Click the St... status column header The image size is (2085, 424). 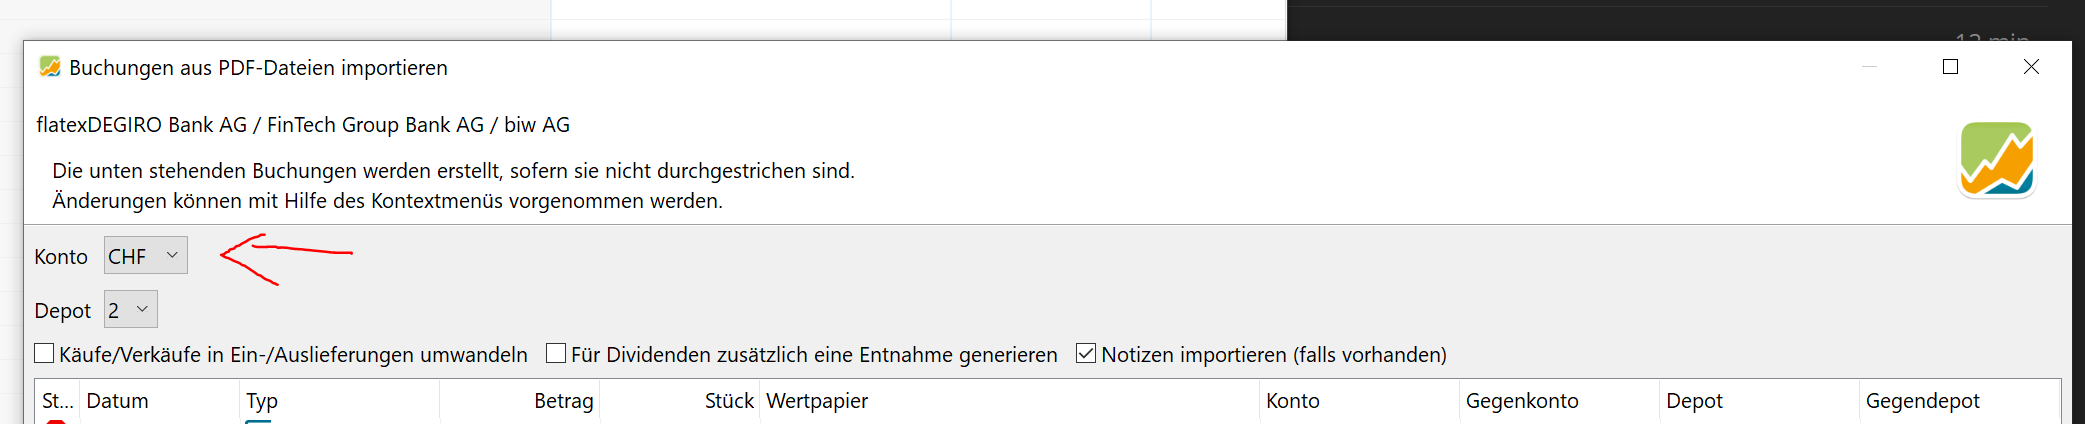point(57,401)
